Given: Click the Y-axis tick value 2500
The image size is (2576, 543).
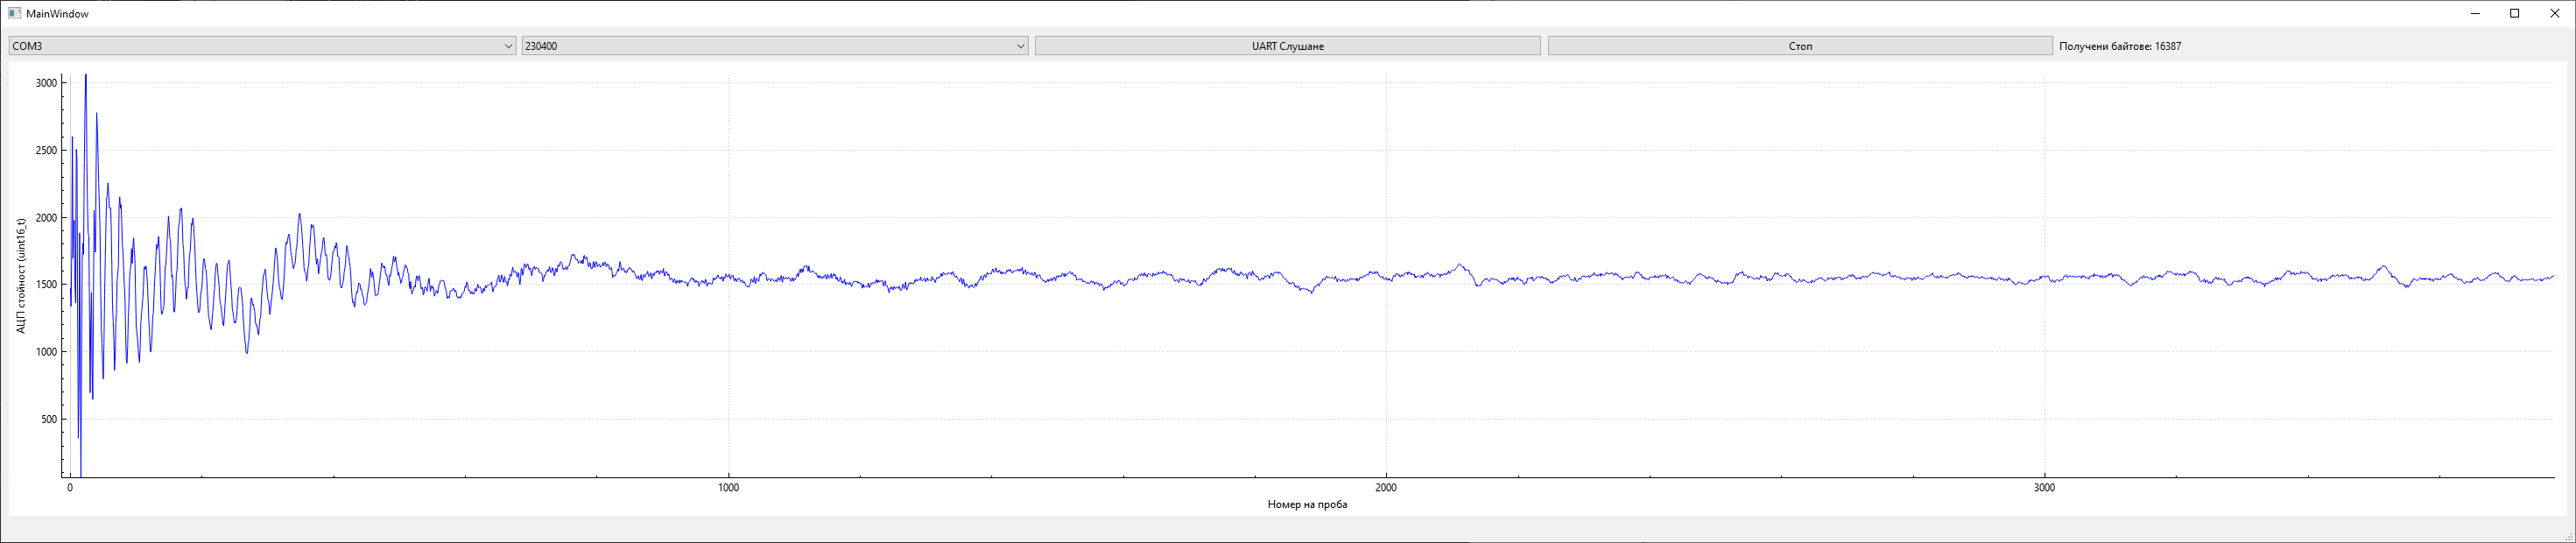Looking at the screenshot, I should [x=46, y=150].
